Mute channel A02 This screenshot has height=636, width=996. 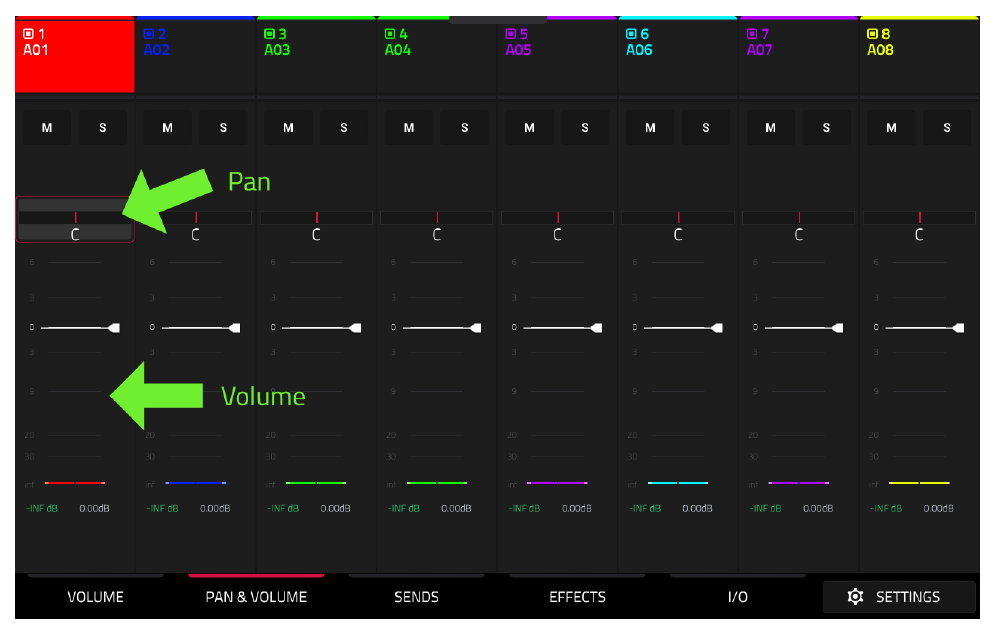pos(168,128)
